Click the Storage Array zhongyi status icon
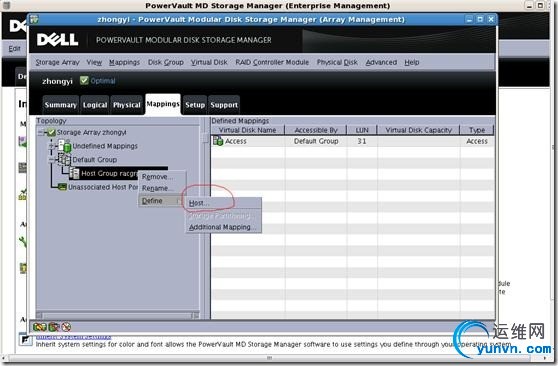 (x=51, y=132)
